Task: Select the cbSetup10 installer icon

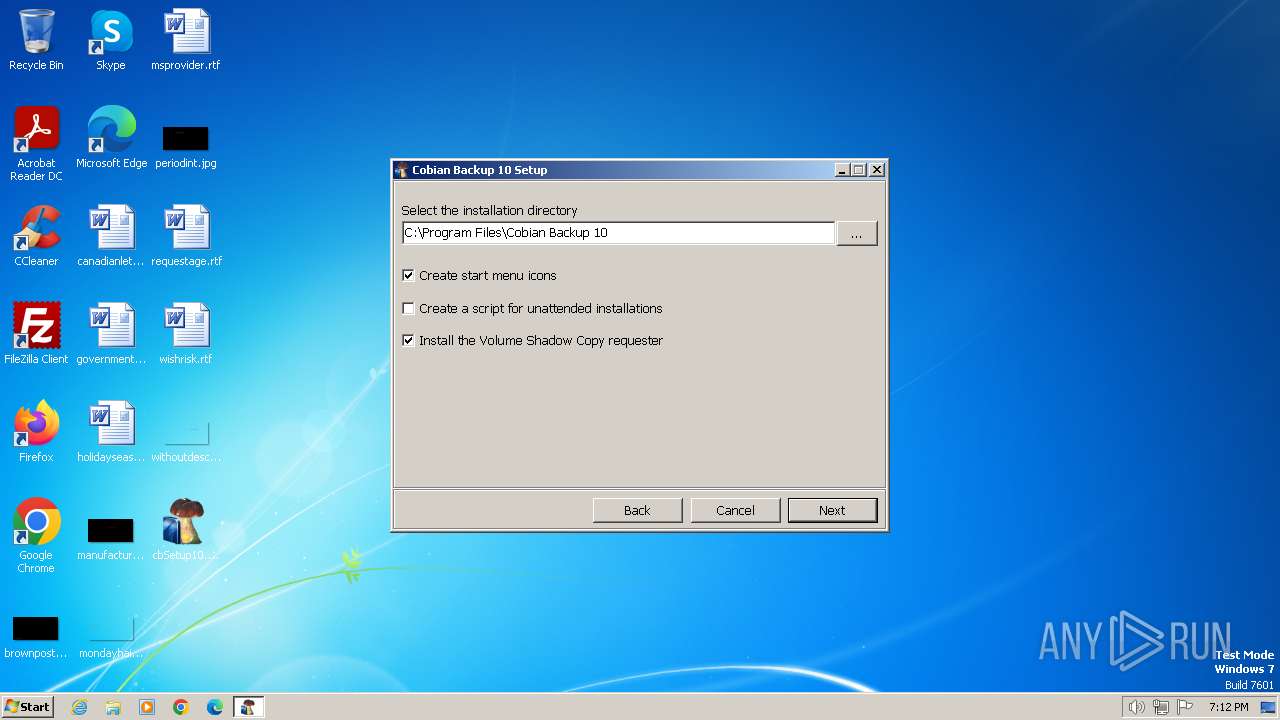Action: click(185, 530)
